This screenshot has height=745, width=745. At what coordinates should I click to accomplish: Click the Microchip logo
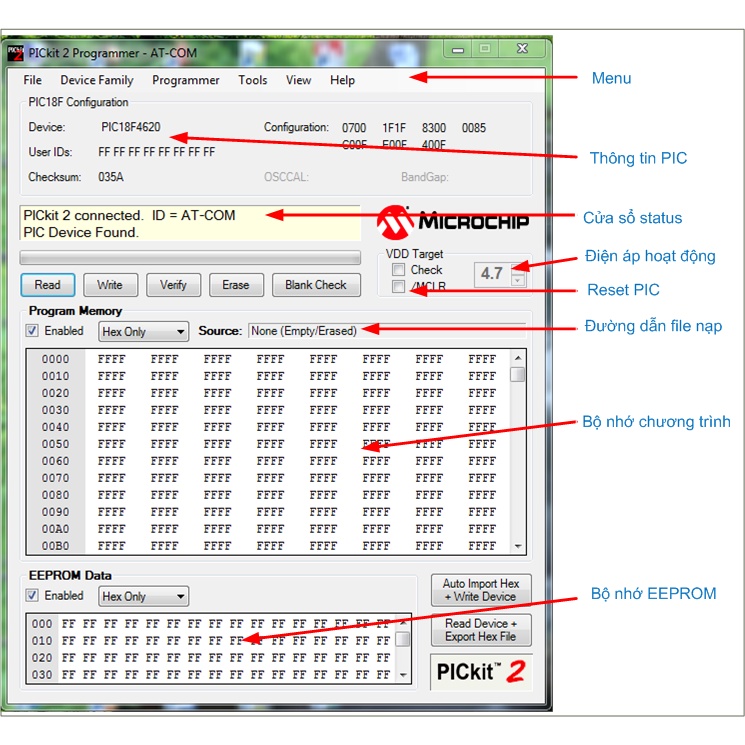pos(456,220)
